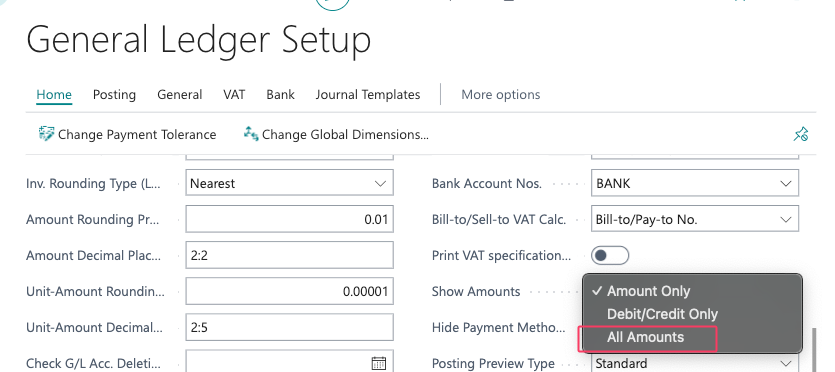
Task: Click the Unit-Amount Decimal Places field
Action: [289, 327]
